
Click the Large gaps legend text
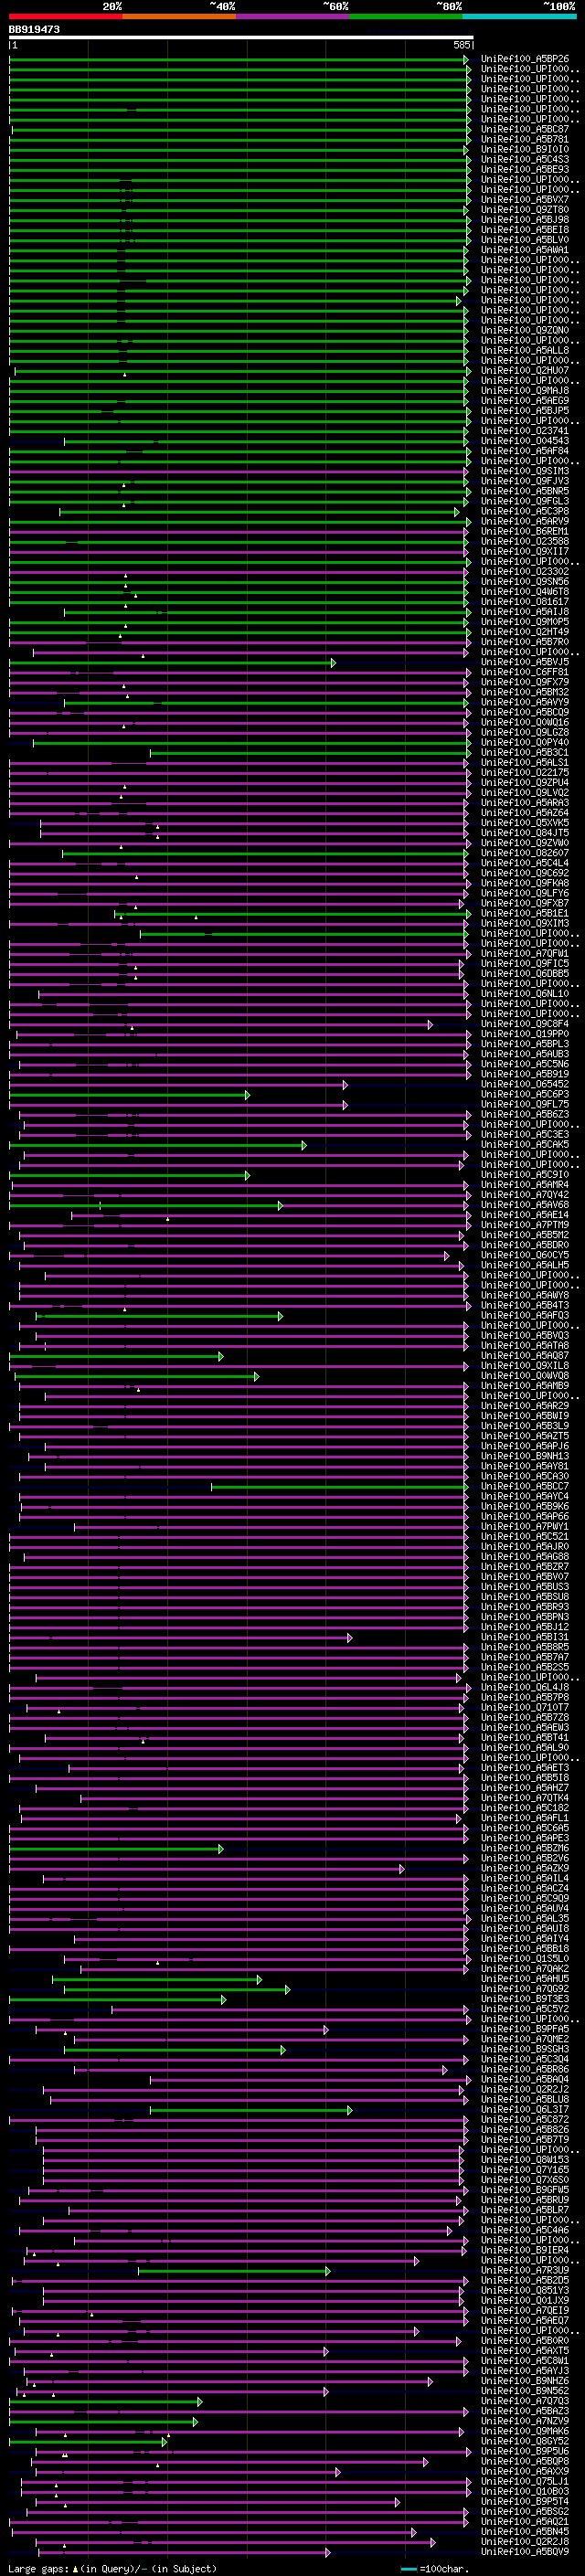112,2569
